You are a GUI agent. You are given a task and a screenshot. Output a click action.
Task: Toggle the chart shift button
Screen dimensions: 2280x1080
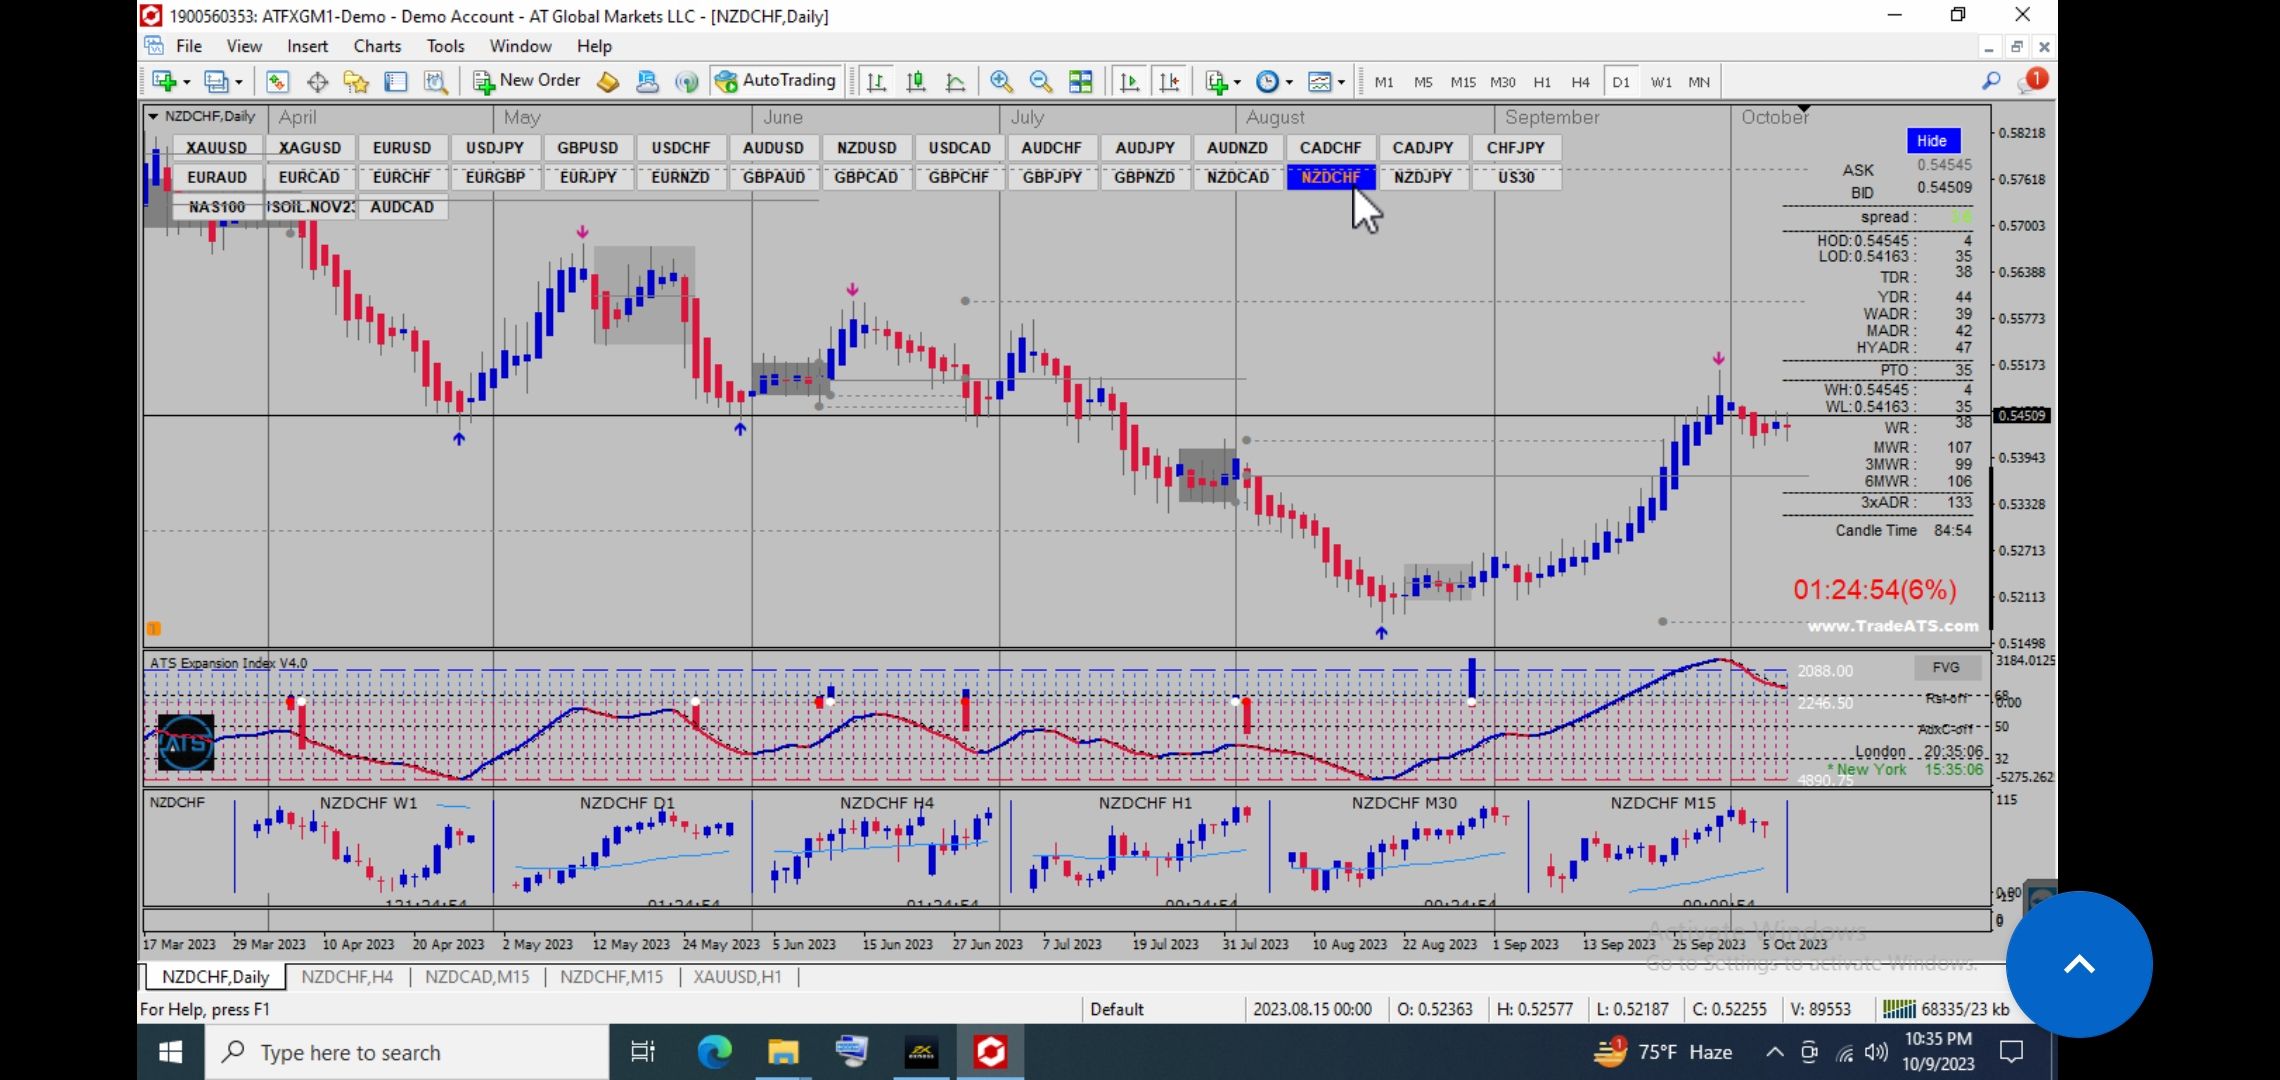(x=1168, y=82)
